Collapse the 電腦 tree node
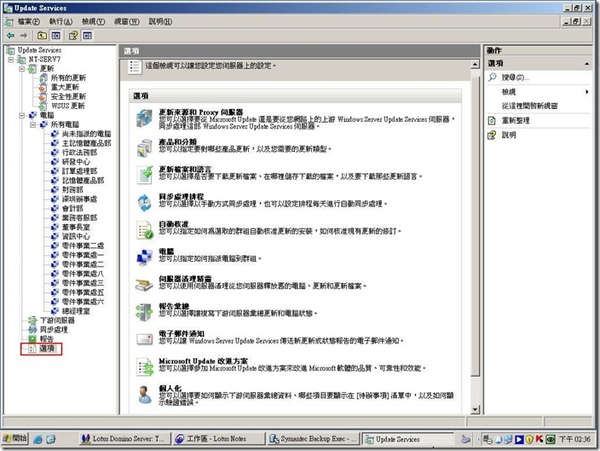The image size is (600, 451). (x=22, y=115)
